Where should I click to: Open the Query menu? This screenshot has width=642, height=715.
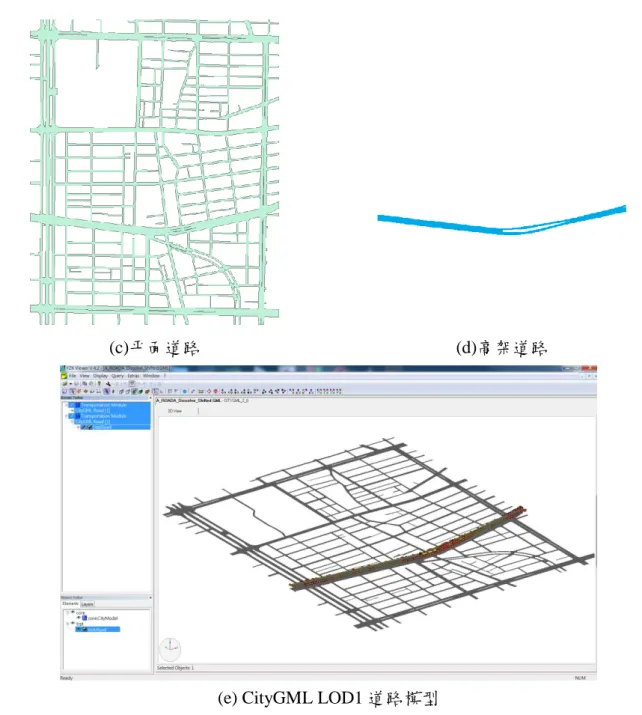tap(118, 376)
